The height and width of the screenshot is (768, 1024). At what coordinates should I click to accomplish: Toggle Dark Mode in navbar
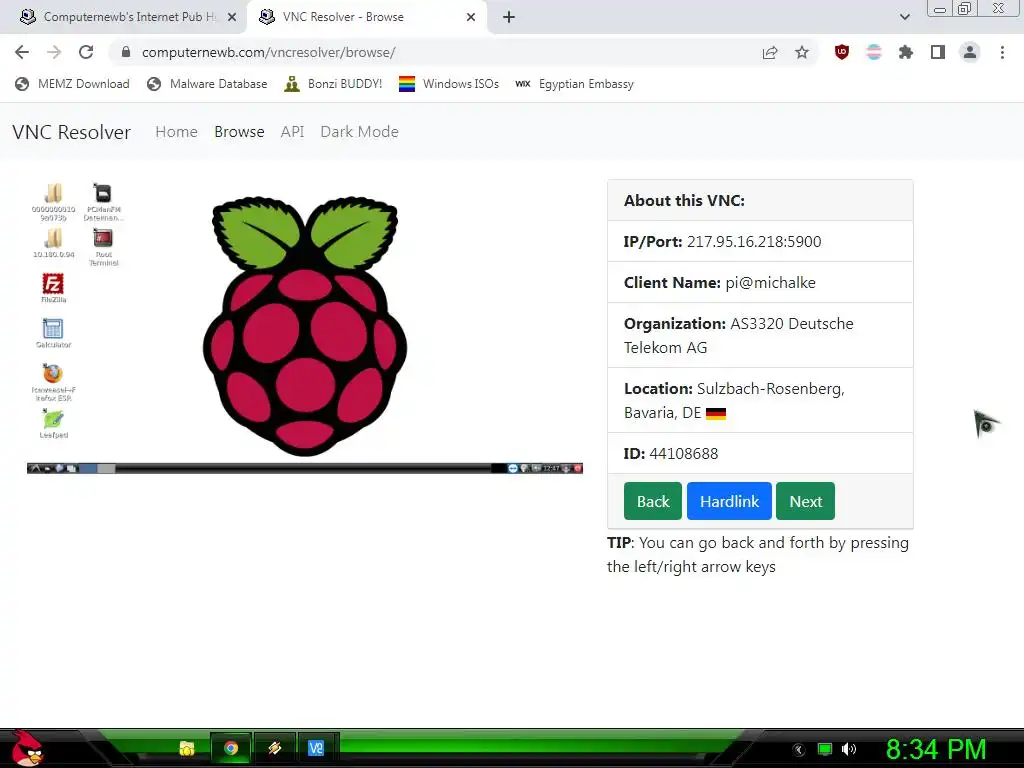pyautogui.click(x=359, y=131)
